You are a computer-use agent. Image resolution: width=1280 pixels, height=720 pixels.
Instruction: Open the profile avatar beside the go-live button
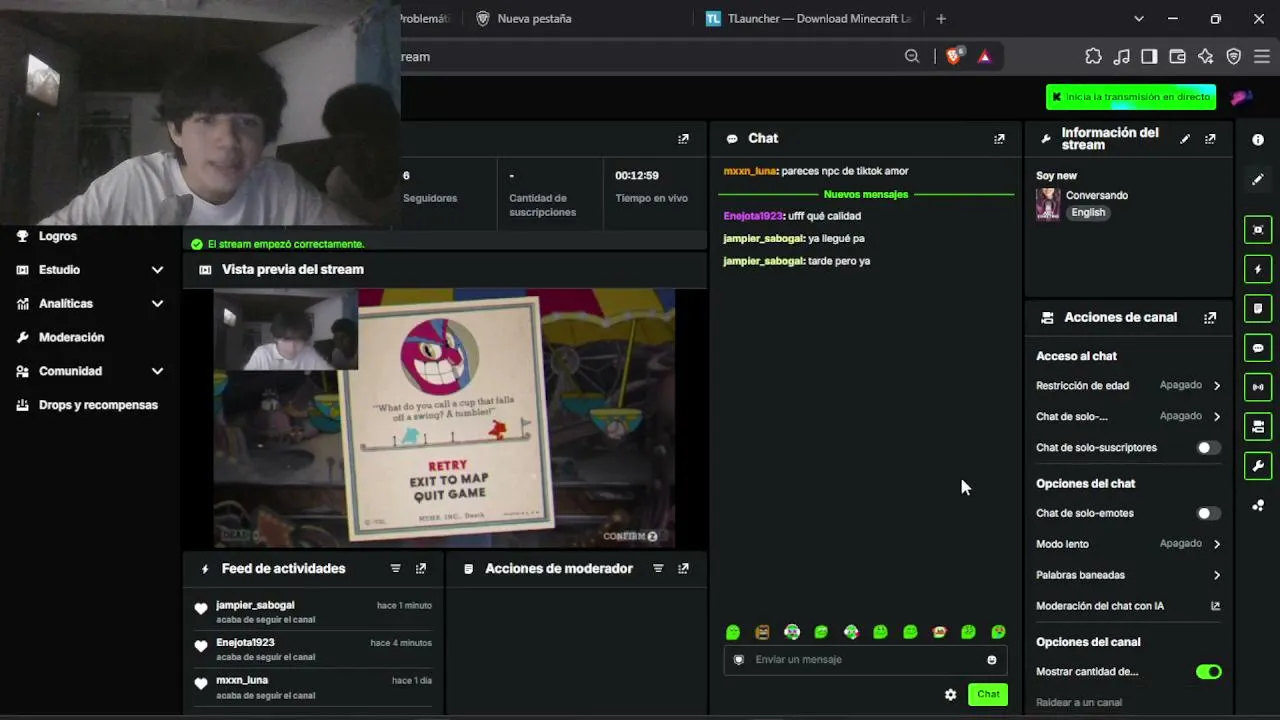pos(1241,97)
